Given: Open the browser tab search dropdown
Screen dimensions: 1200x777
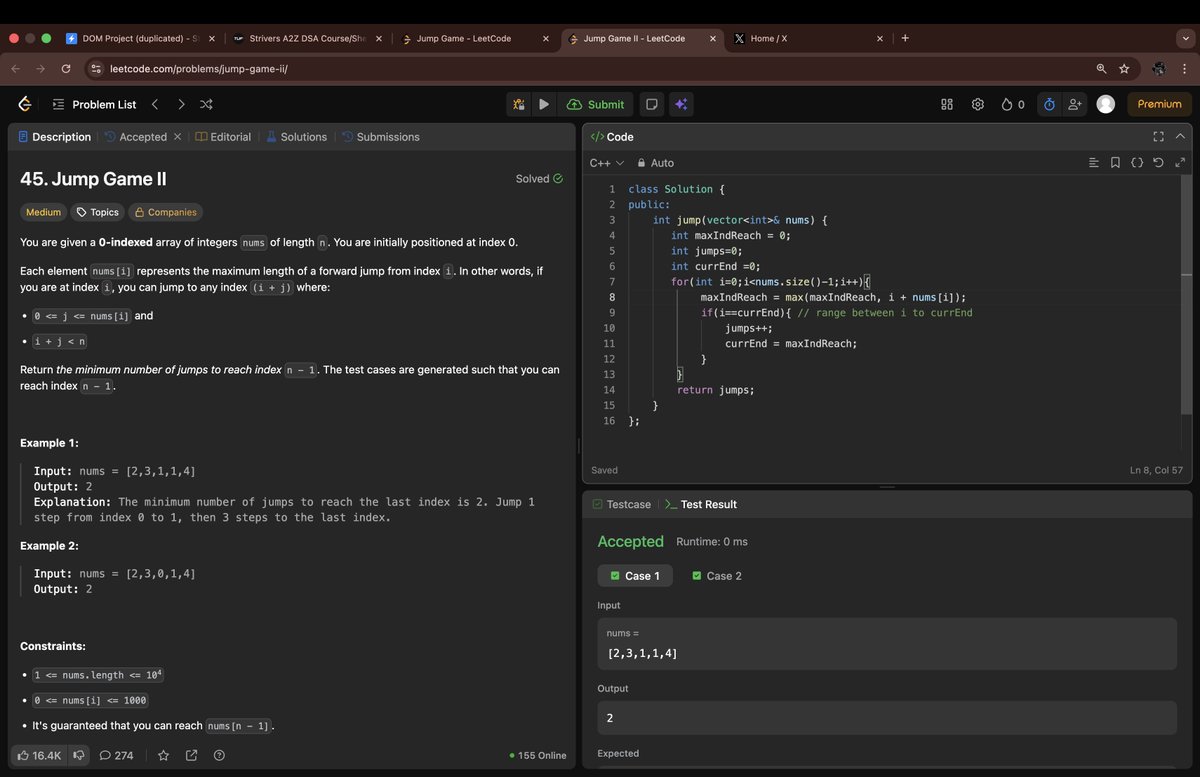Looking at the screenshot, I should (1185, 38).
